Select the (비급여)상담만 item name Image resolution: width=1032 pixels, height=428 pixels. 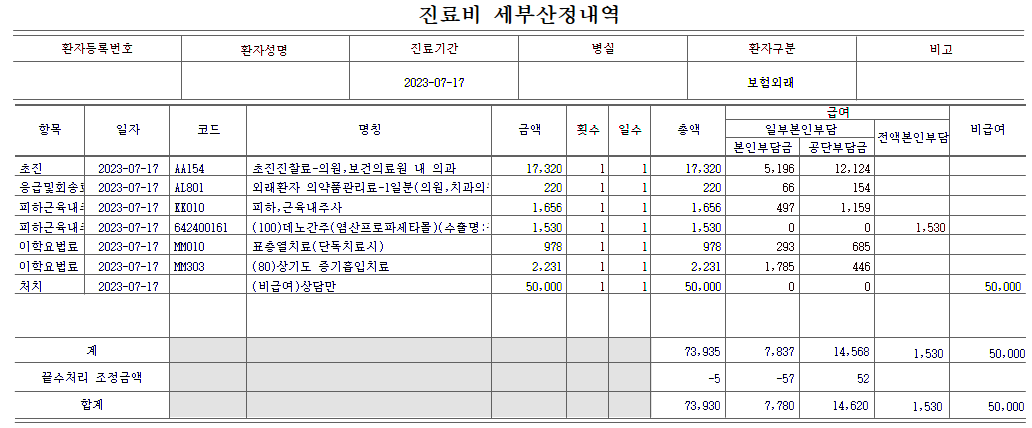pos(295,286)
